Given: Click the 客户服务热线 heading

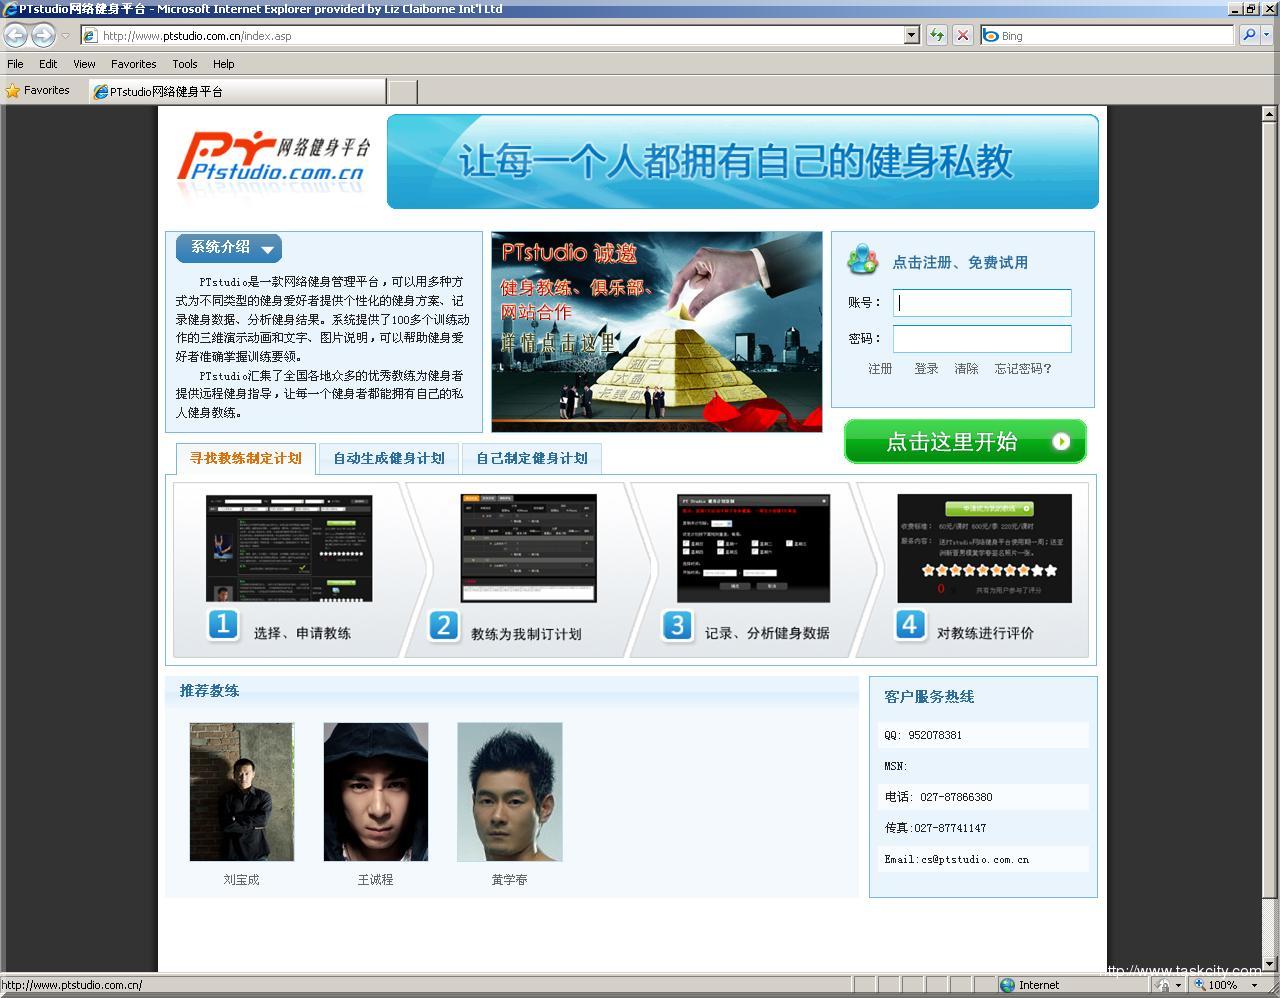Looking at the screenshot, I should [x=929, y=697].
